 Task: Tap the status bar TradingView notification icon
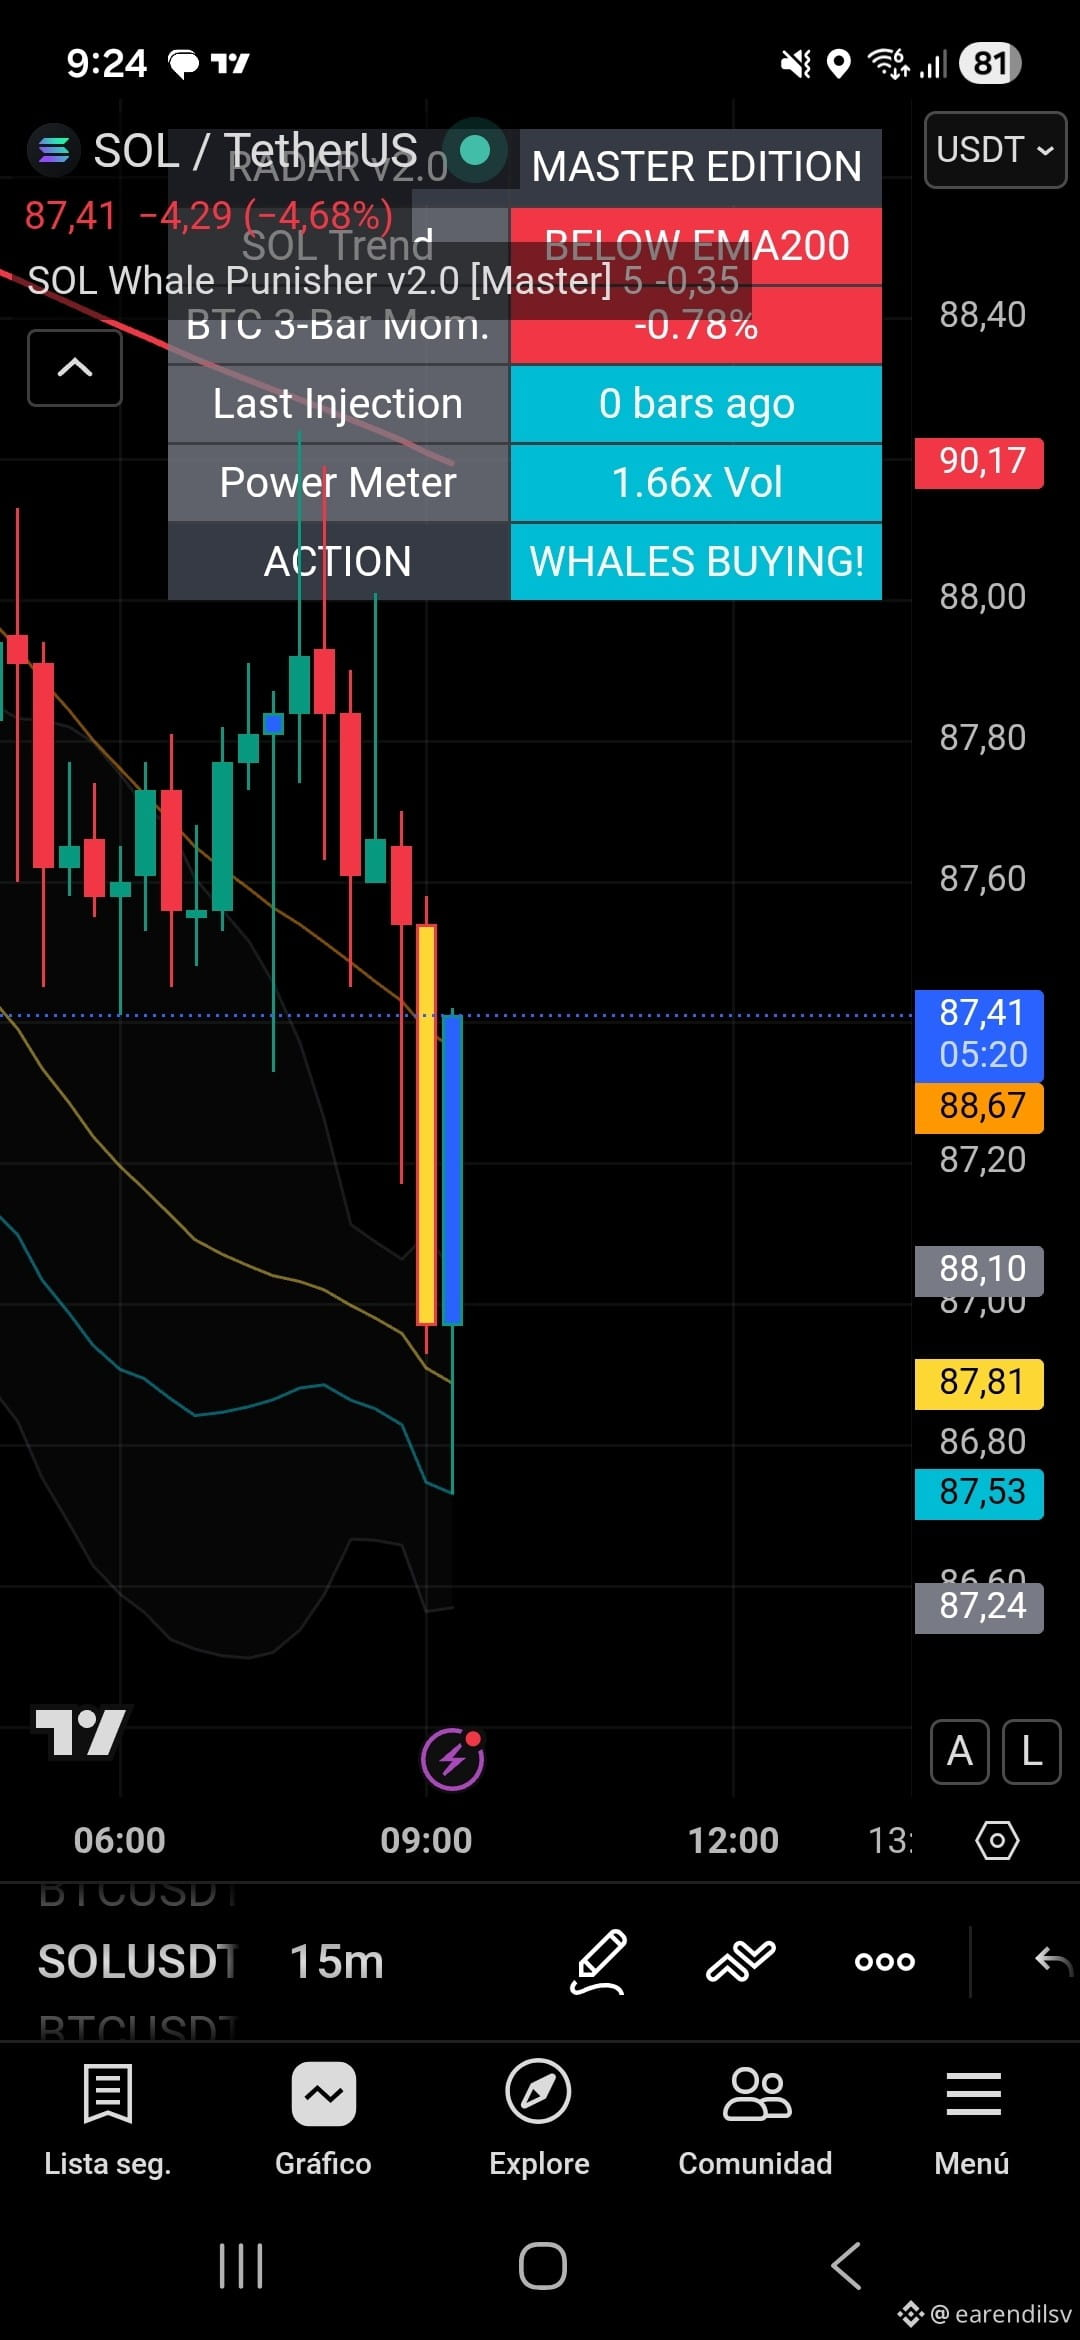point(230,65)
